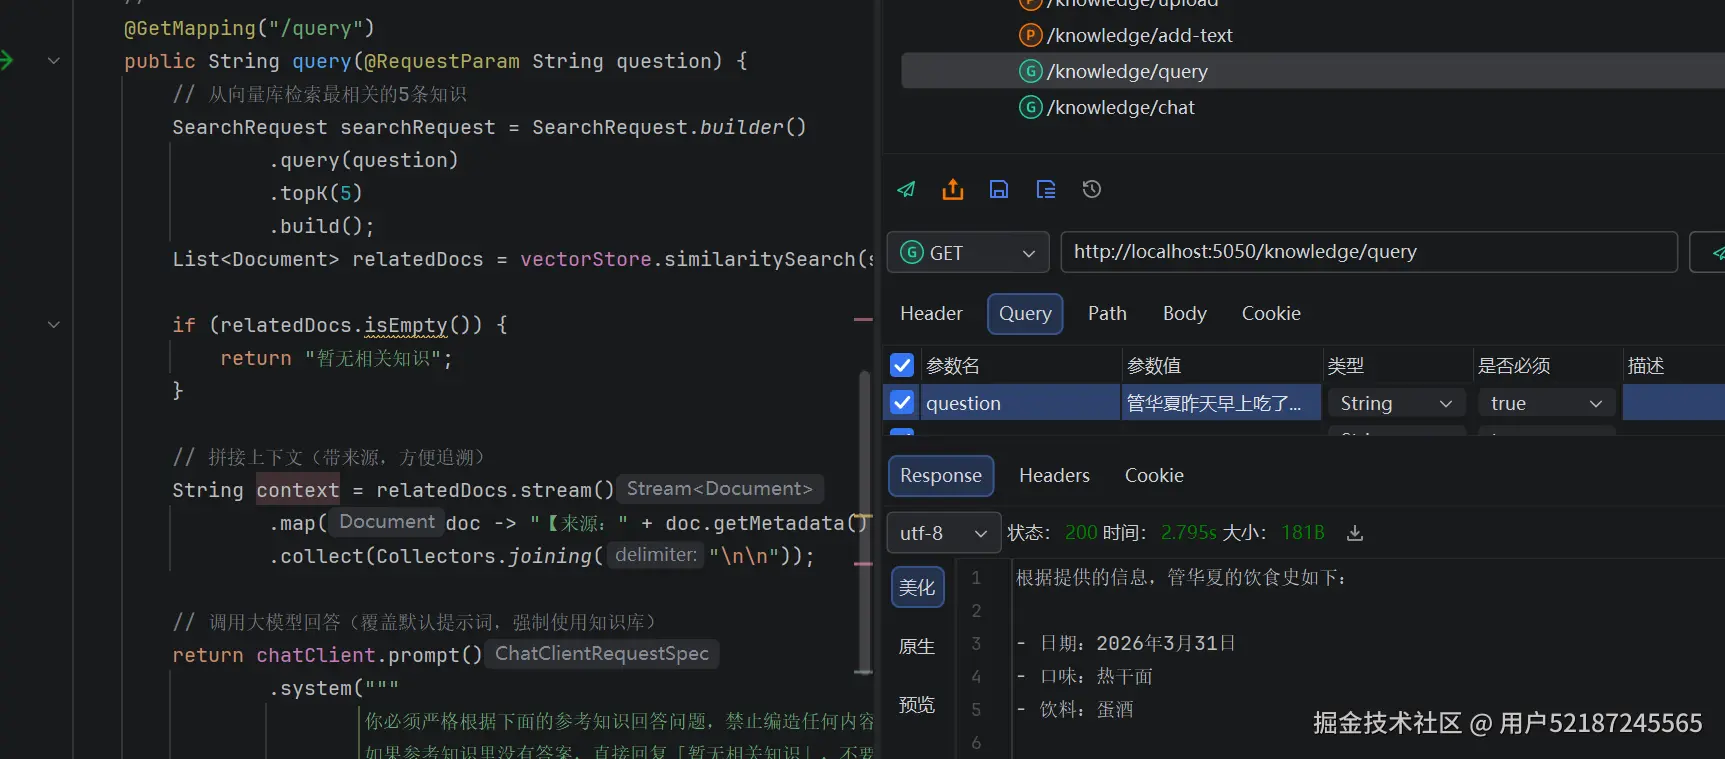This screenshot has height=759, width=1725.
Task: Click the editor vertical scrollbar
Action: (865, 523)
